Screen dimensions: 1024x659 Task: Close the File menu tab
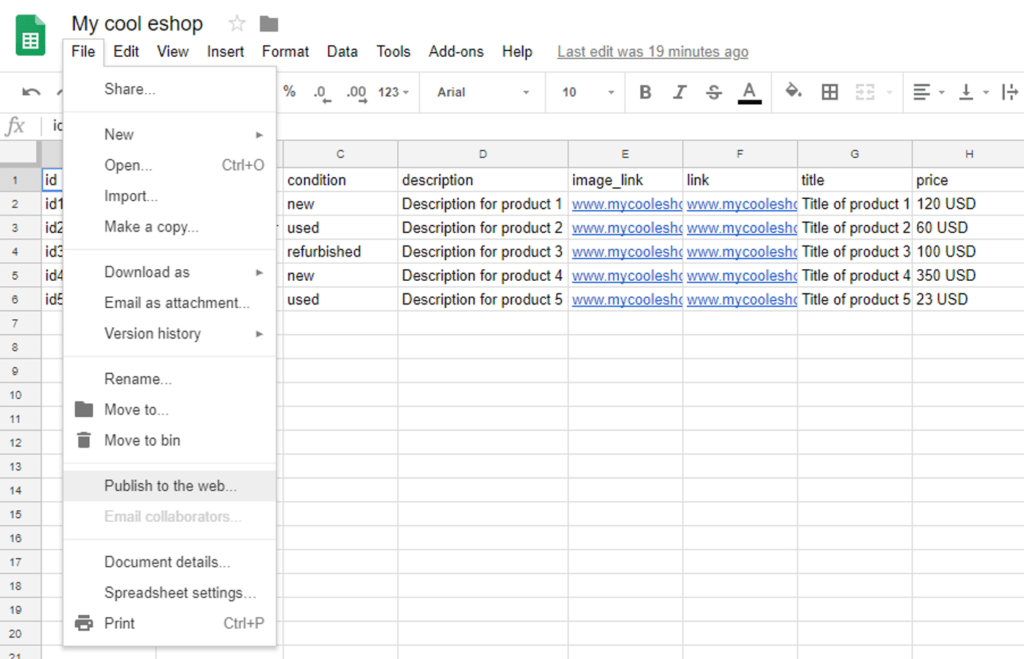point(84,52)
